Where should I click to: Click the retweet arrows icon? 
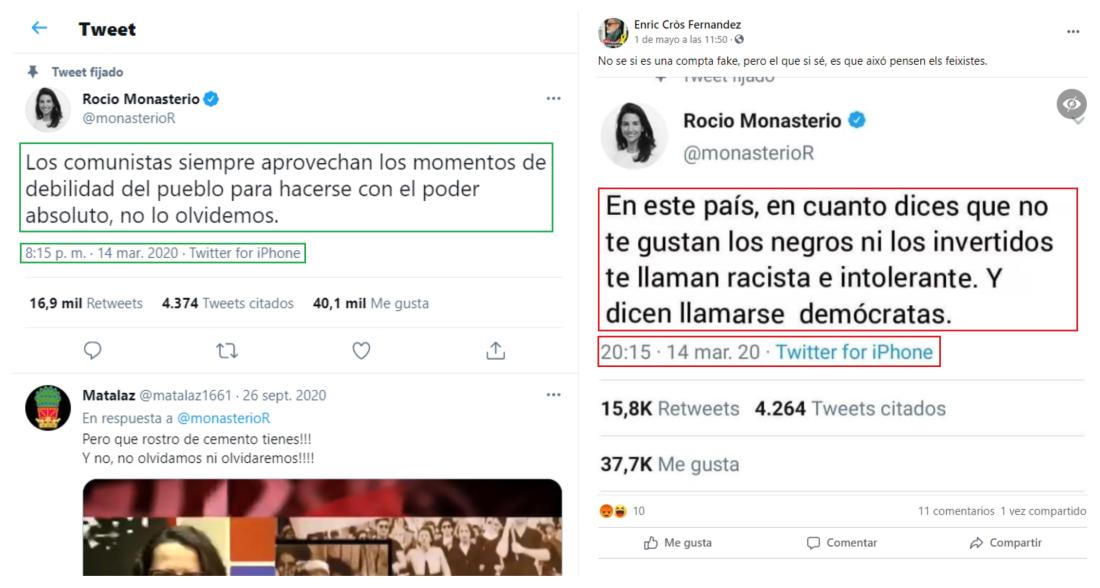point(227,350)
